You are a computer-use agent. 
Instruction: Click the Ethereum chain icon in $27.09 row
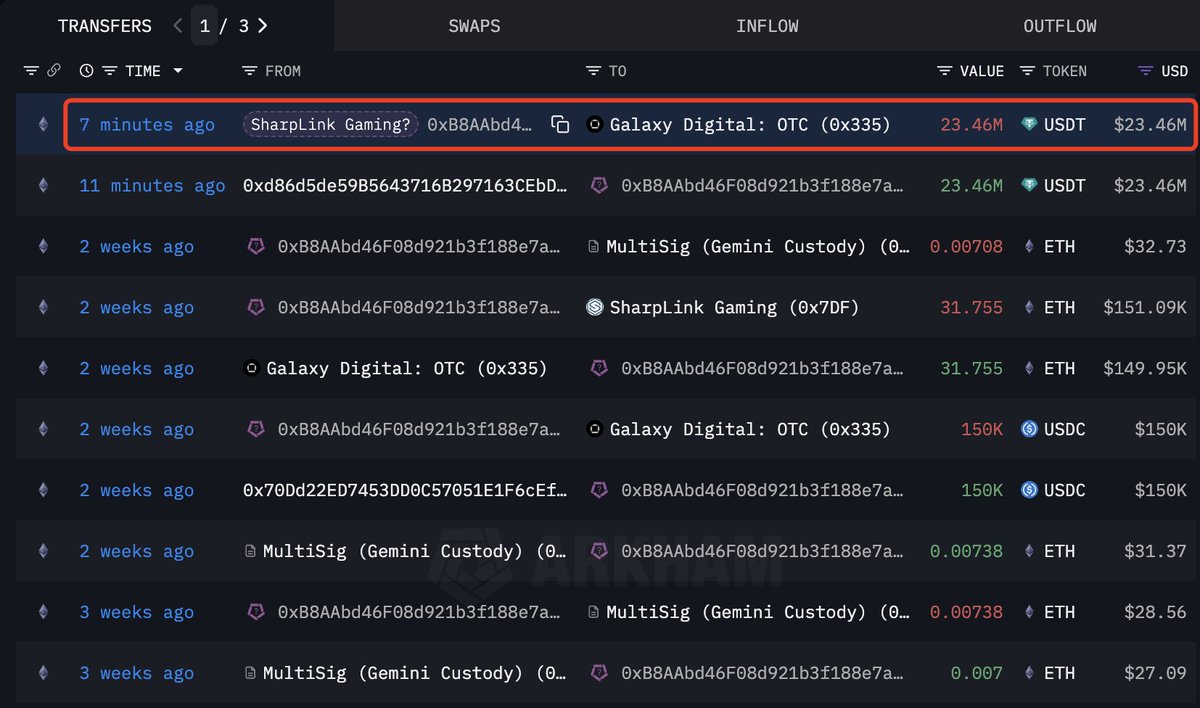click(42, 674)
